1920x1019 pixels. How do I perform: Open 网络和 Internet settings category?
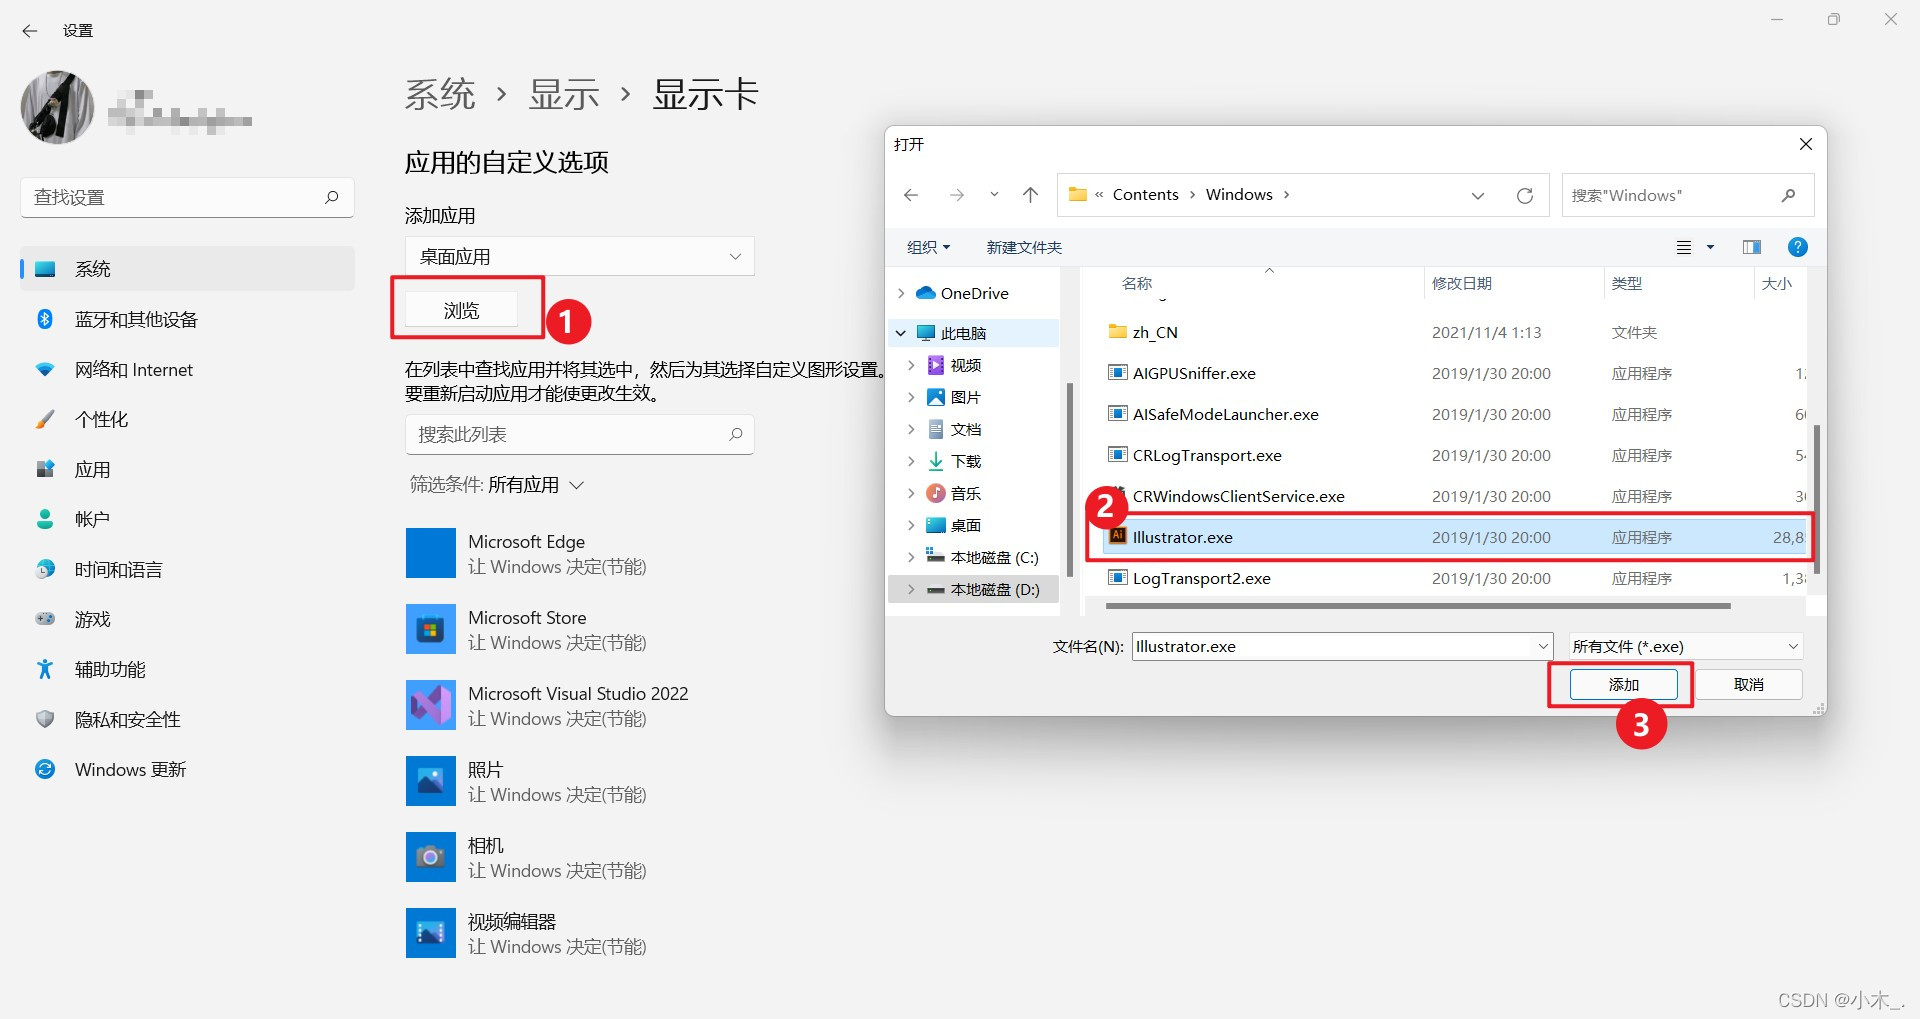[188, 369]
